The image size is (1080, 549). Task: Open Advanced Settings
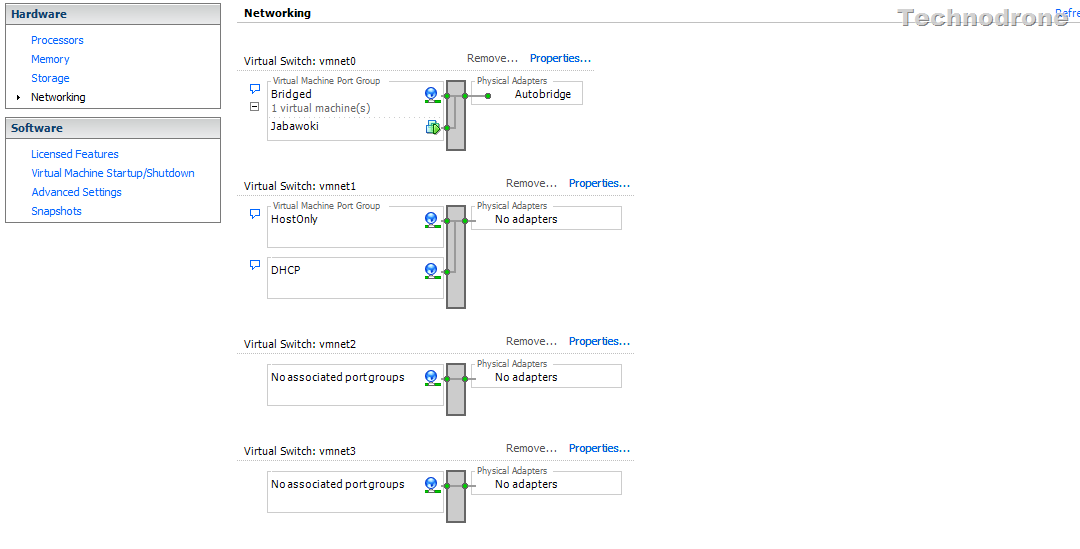[x=76, y=192]
